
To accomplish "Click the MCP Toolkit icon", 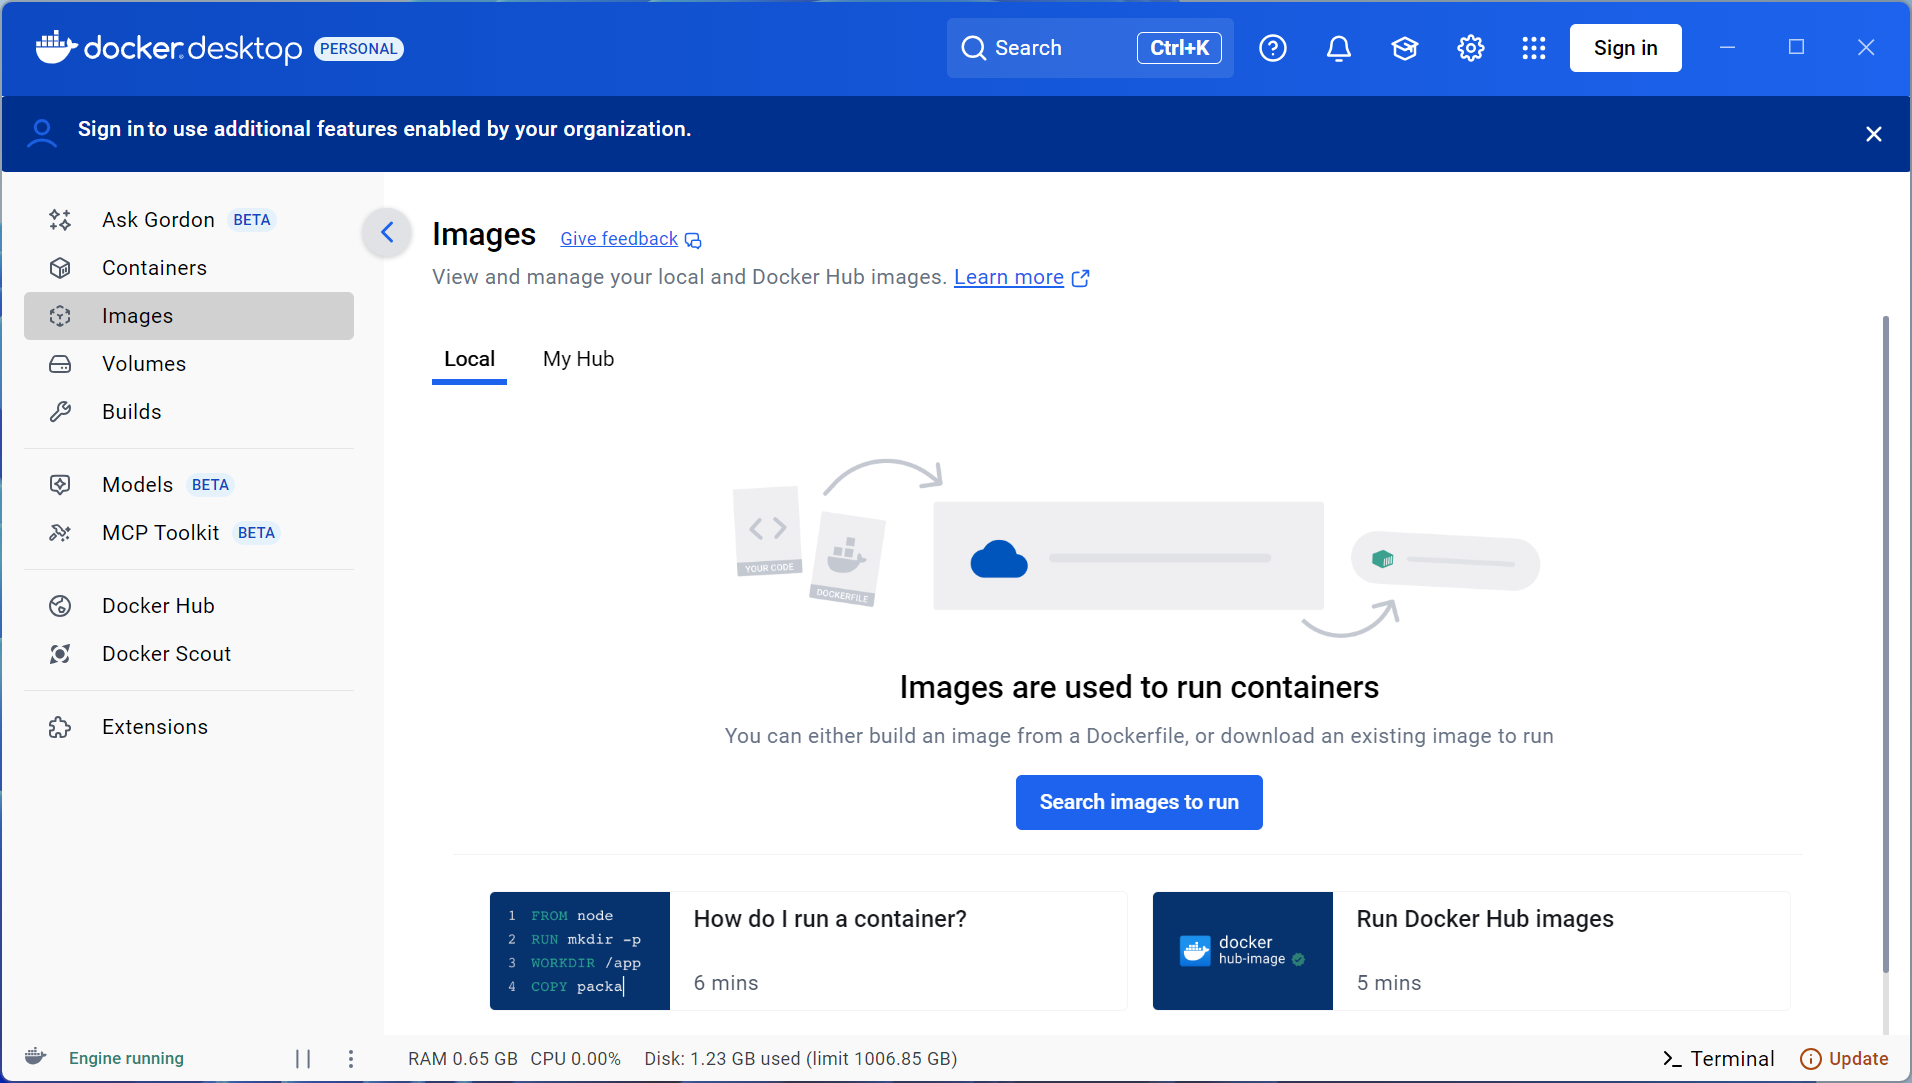I will tap(60, 533).
